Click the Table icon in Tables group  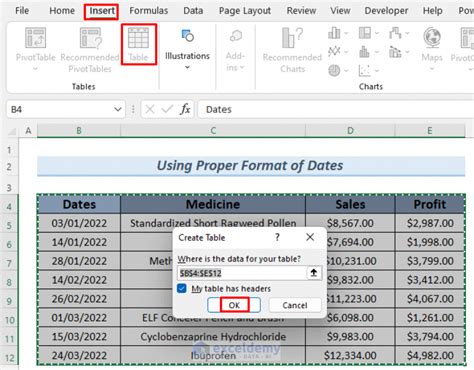click(x=138, y=38)
